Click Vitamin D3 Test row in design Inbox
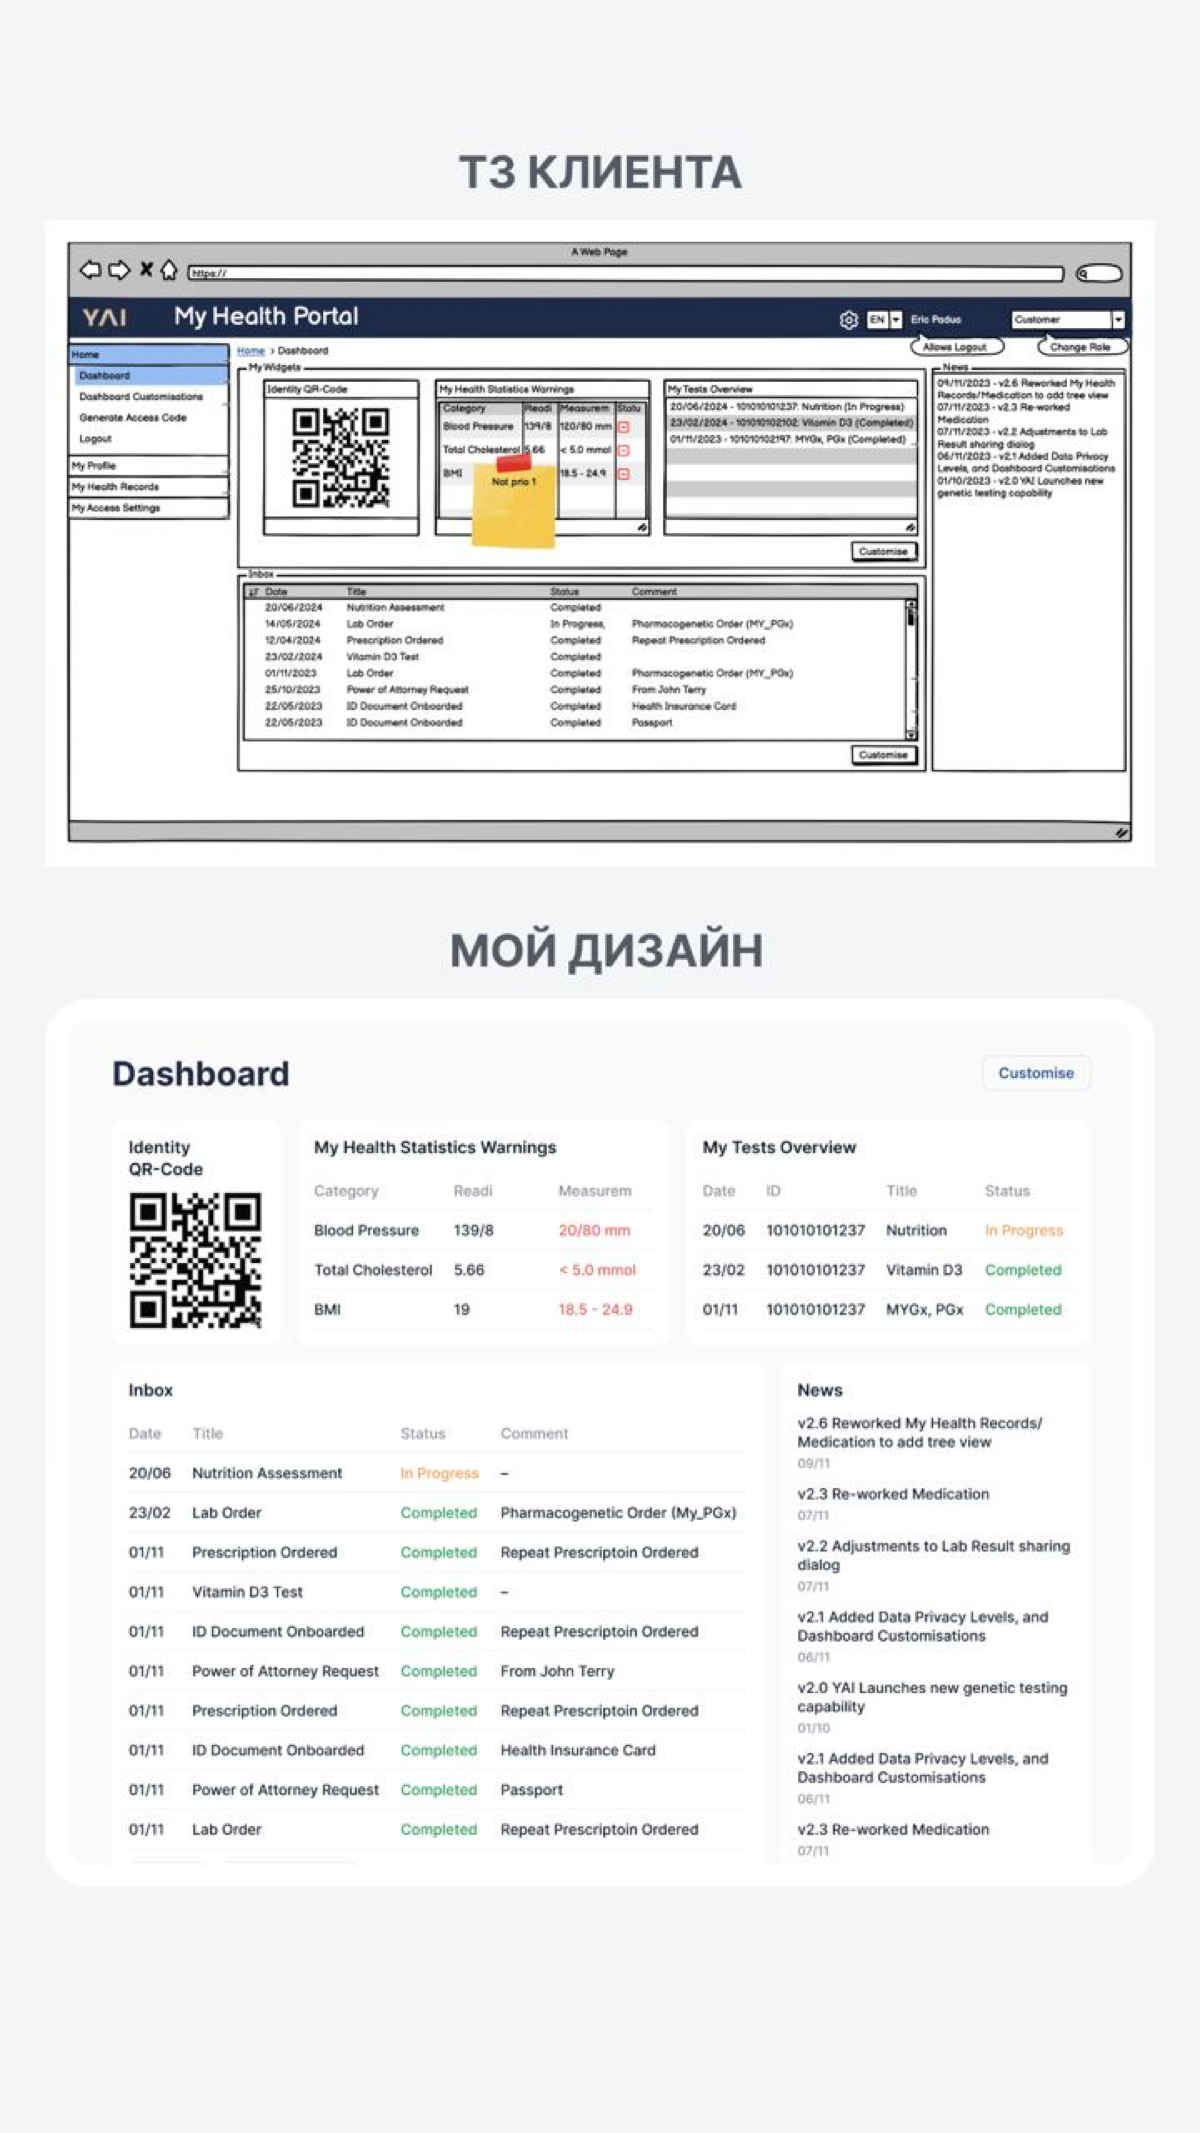The image size is (1200, 2133). click(x=437, y=1592)
